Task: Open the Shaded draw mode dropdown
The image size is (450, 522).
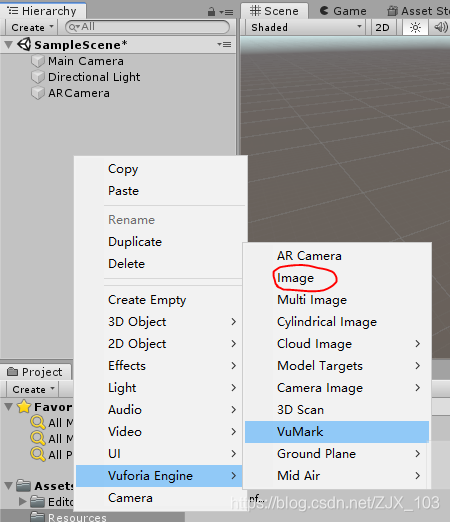Action: (306, 27)
